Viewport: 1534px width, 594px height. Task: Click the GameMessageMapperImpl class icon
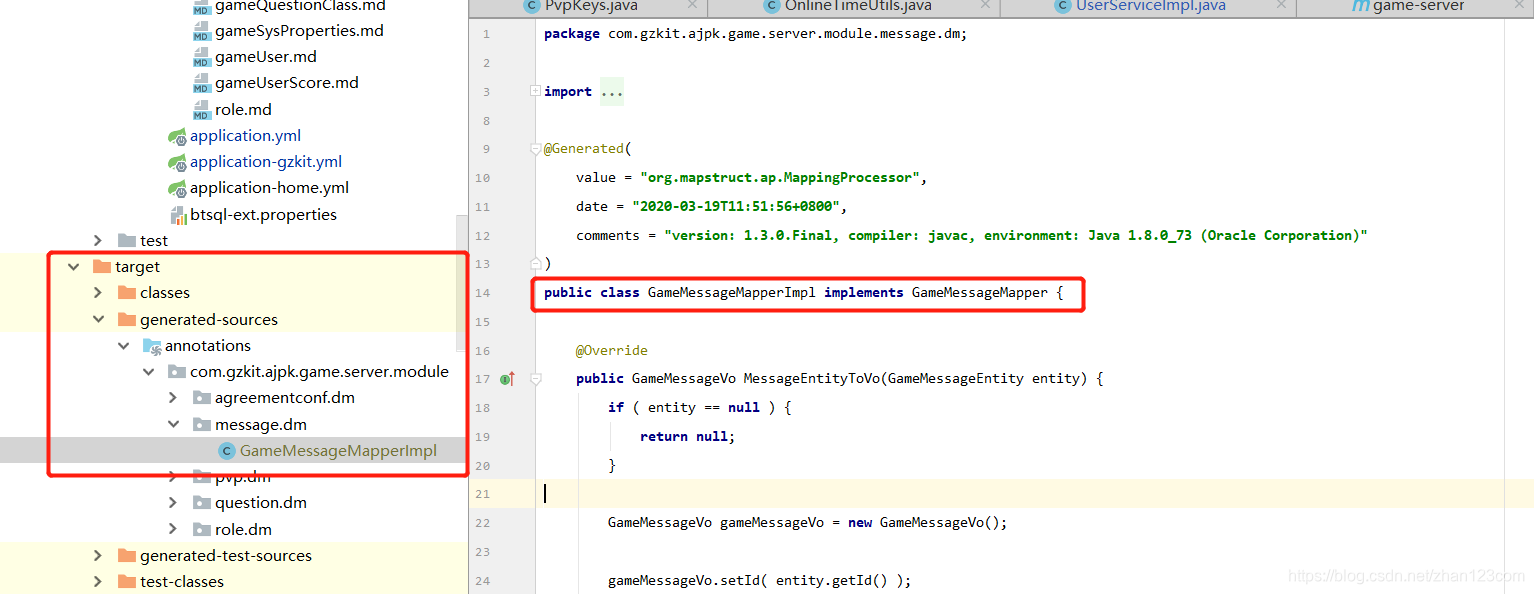coord(227,451)
